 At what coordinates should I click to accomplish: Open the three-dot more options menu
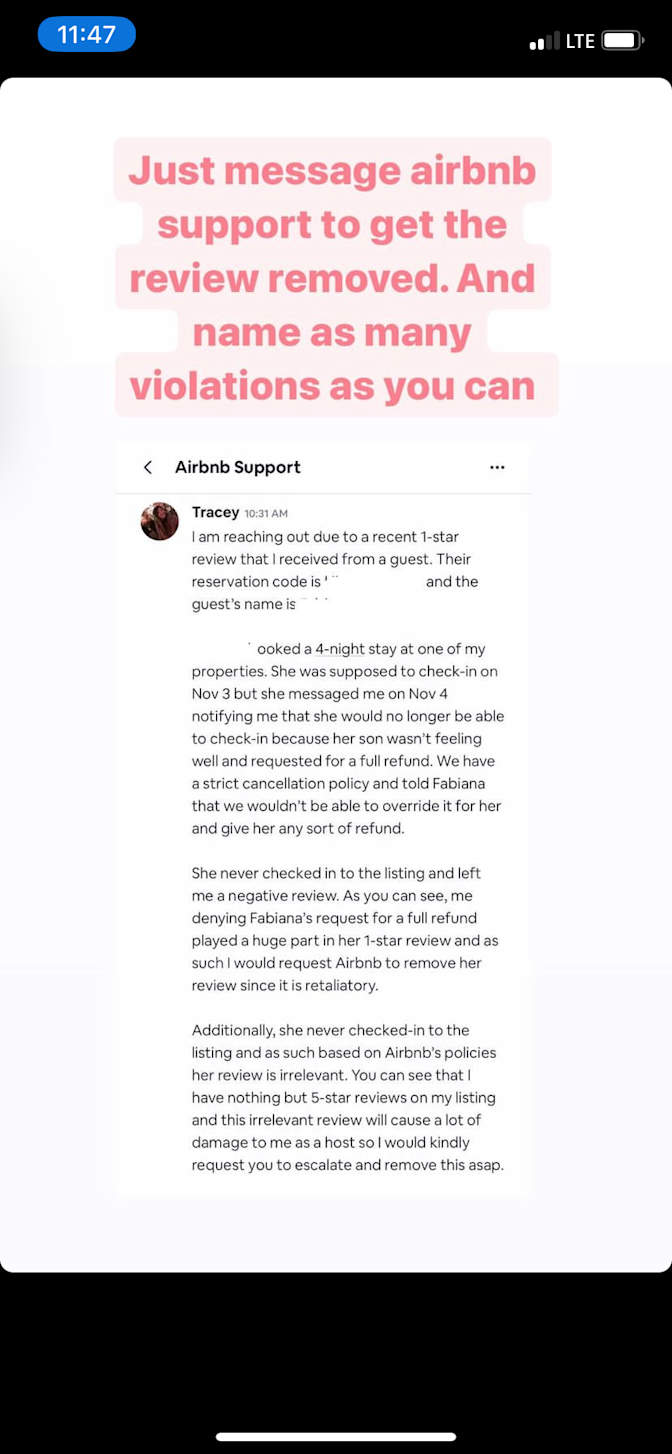tap(497, 467)
